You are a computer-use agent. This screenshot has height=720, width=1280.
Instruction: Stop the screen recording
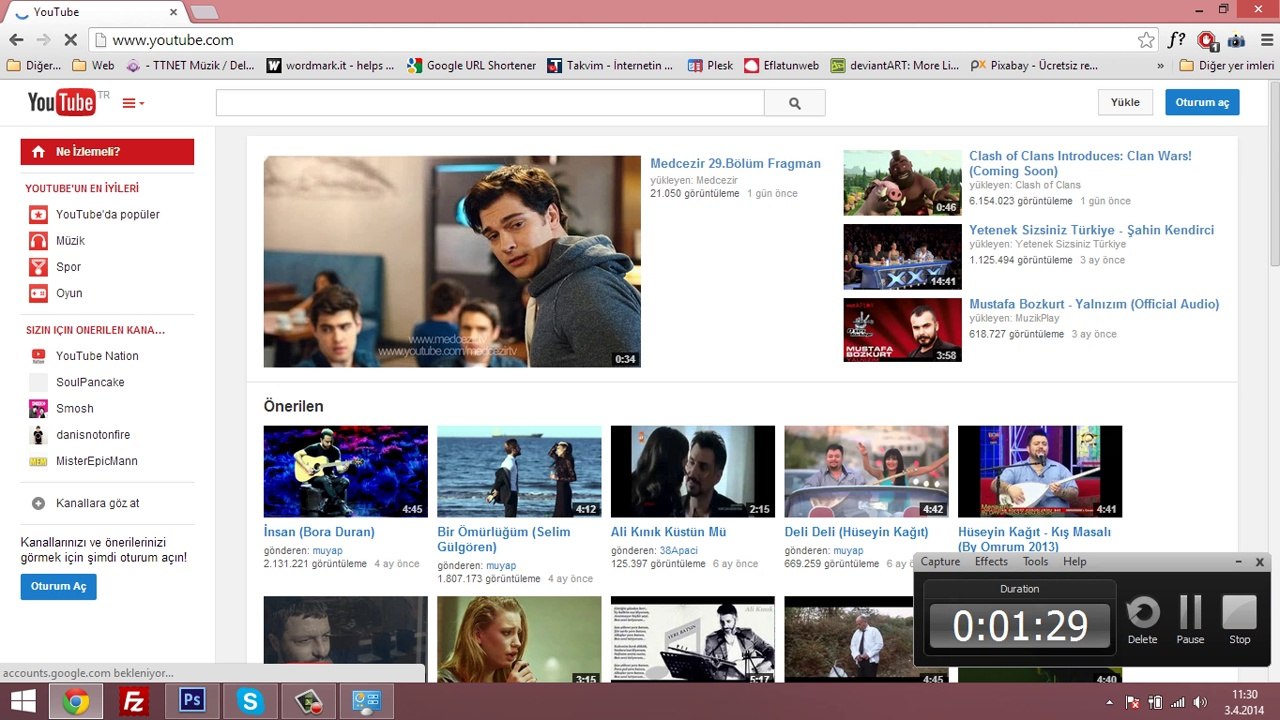click(x=1240, y=621)
